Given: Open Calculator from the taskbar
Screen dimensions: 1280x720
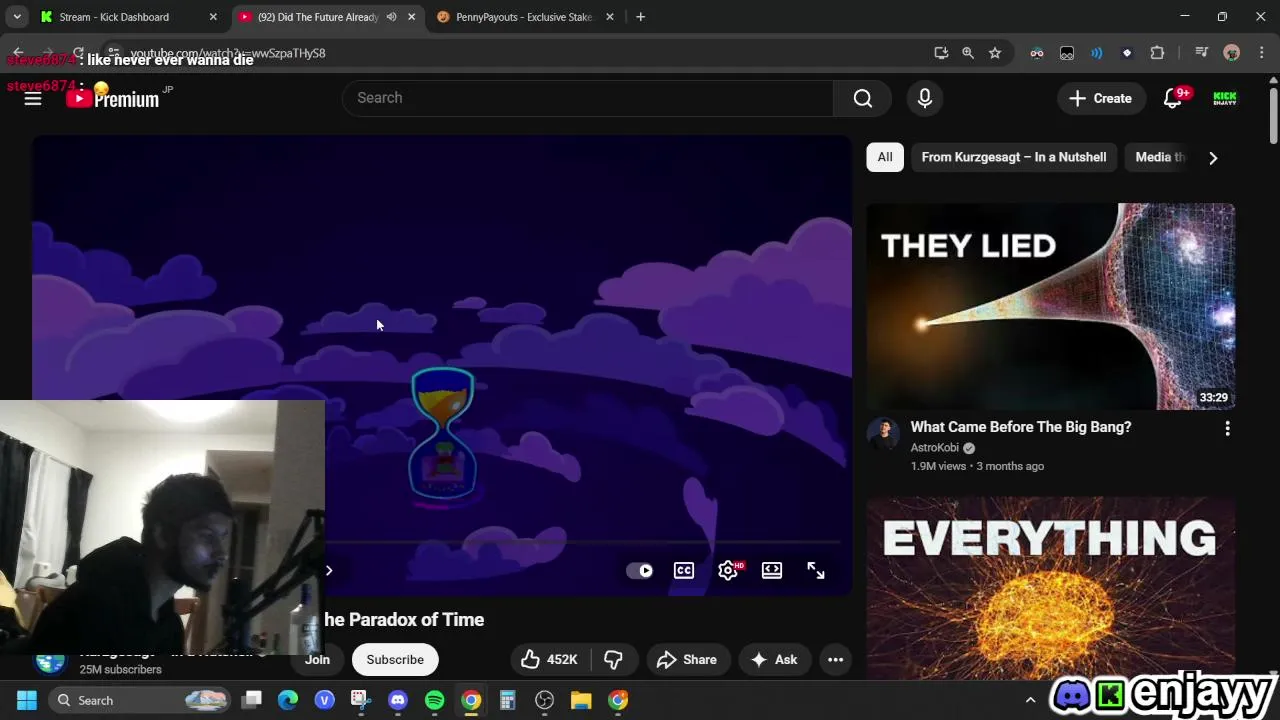Looking at the screenshot, I should (507, 700).
